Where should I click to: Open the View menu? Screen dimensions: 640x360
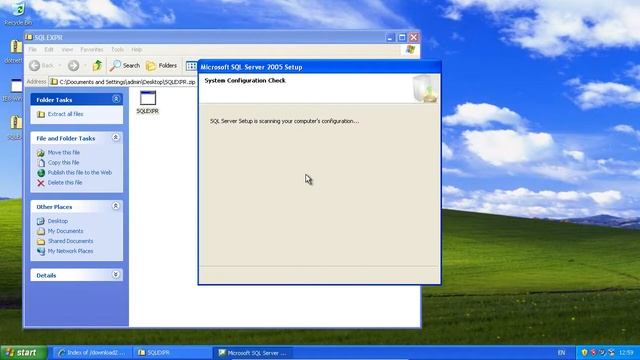pyautogui.click(x=67, y=49)
